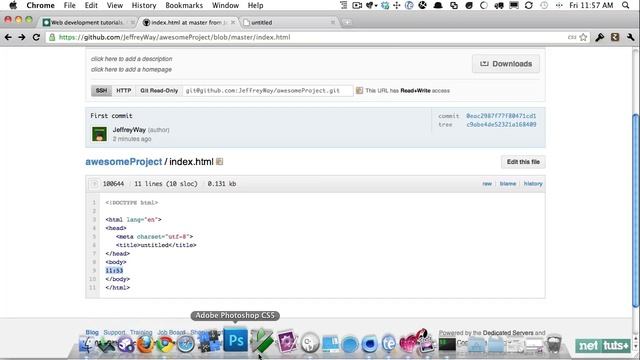Open the awesomeProject repository link
640x360 pixels.
coord(124,162)
